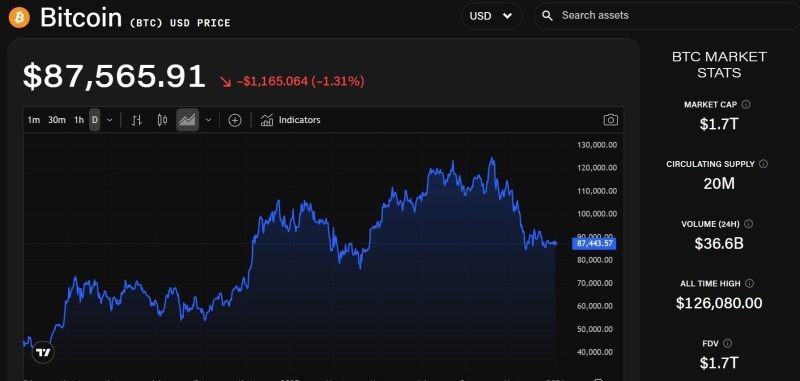Click the $36.6B volume value

[x=719, y=243]
